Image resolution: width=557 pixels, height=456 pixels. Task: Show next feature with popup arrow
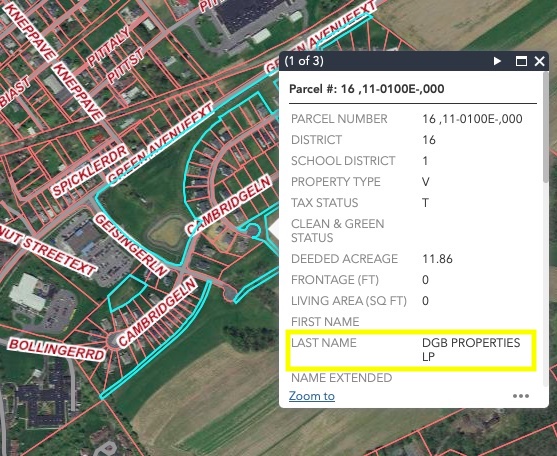497,61
